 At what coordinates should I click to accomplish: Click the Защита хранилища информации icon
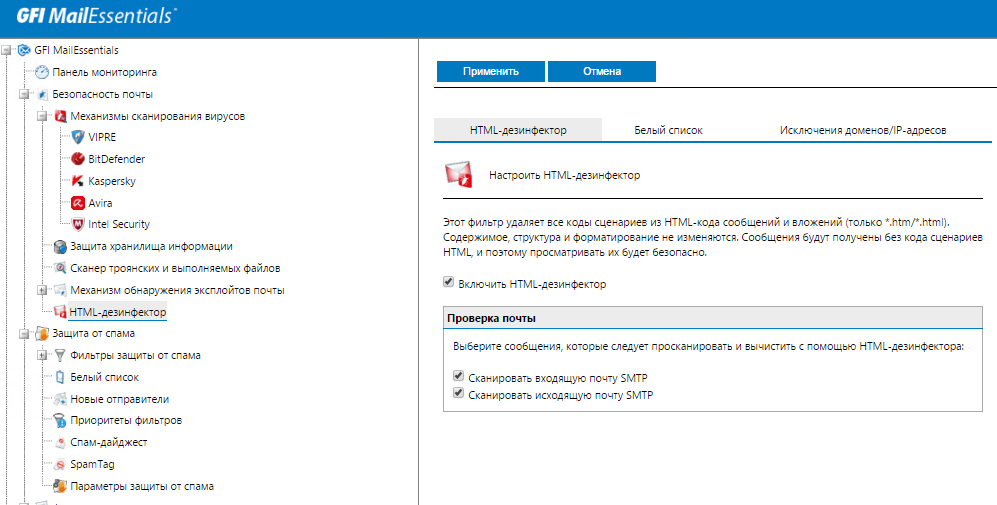[60, 246]
